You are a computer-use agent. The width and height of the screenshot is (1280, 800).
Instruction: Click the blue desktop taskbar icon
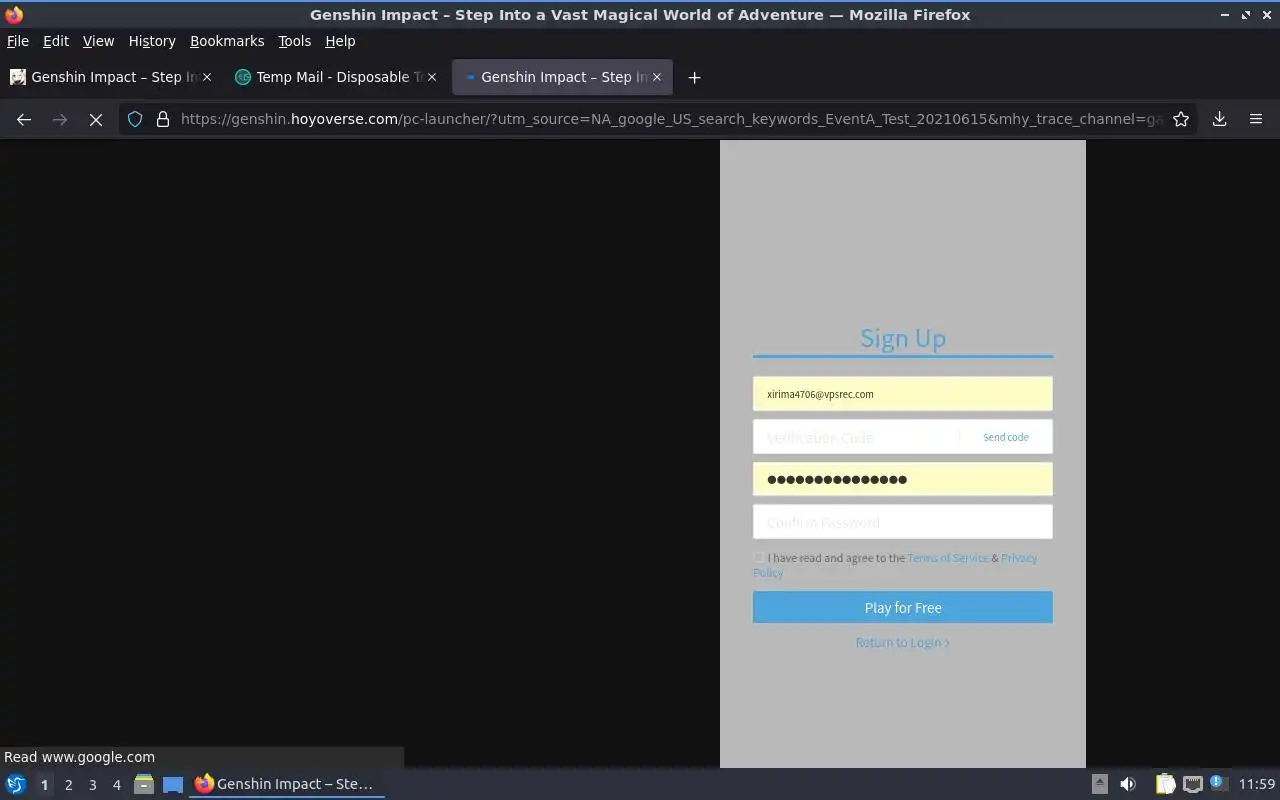click(173, 784)
